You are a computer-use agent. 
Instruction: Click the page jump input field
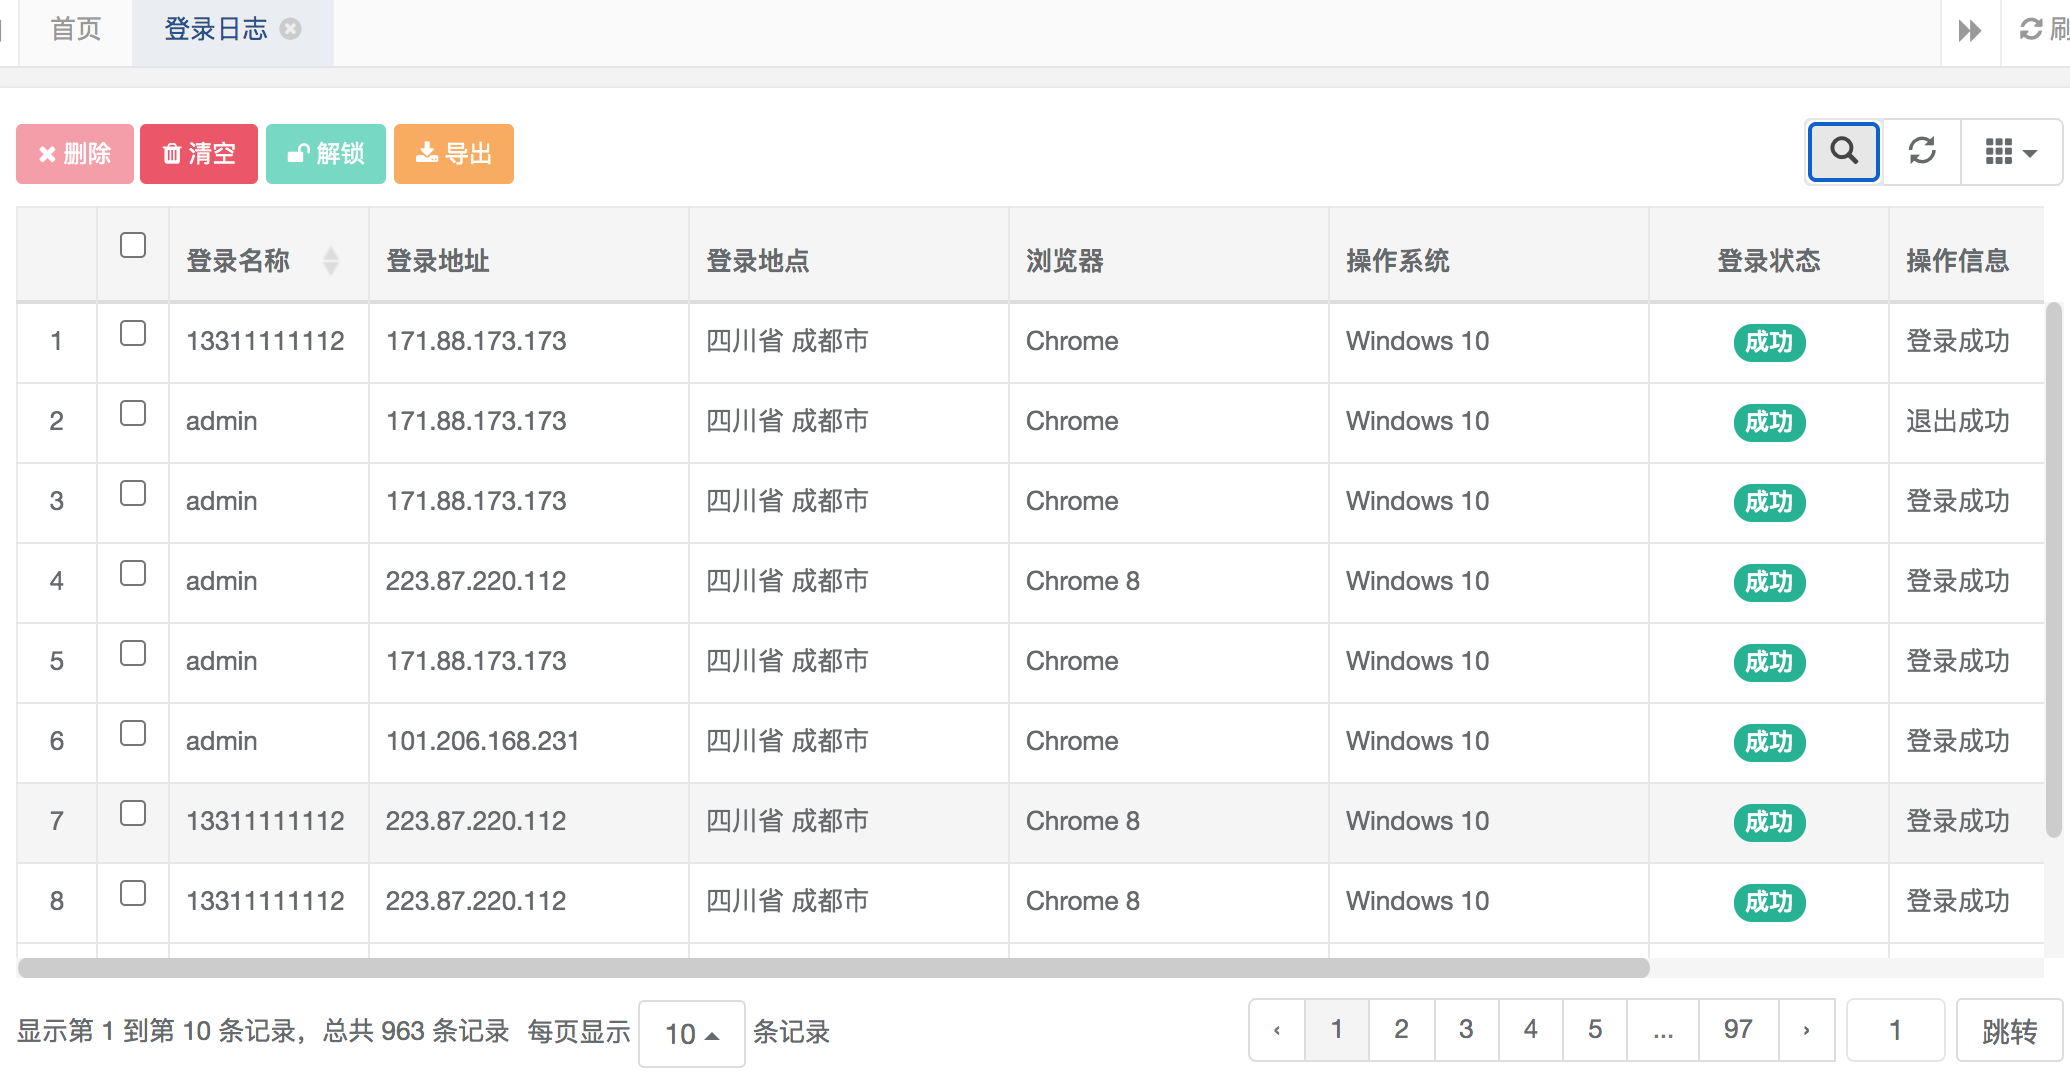[1895, 1030]
